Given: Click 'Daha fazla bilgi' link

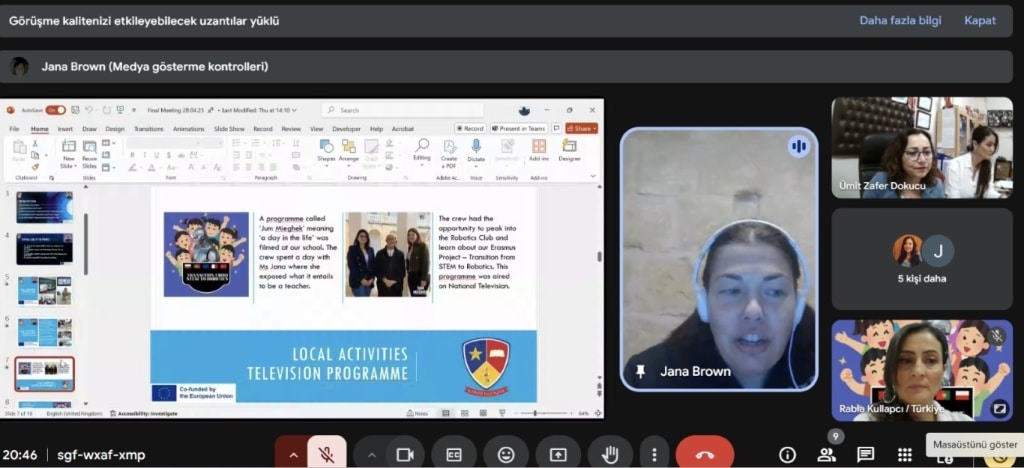Looking at the screenshot, I should (899, 20).
